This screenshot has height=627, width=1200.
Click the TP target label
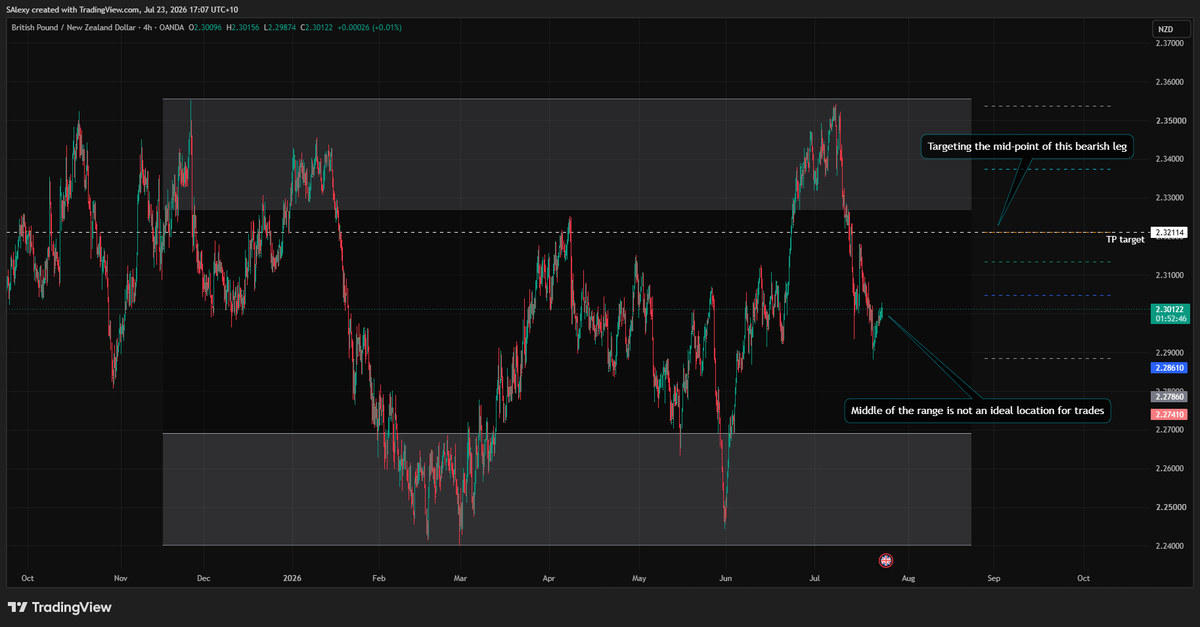(1125, 240)
